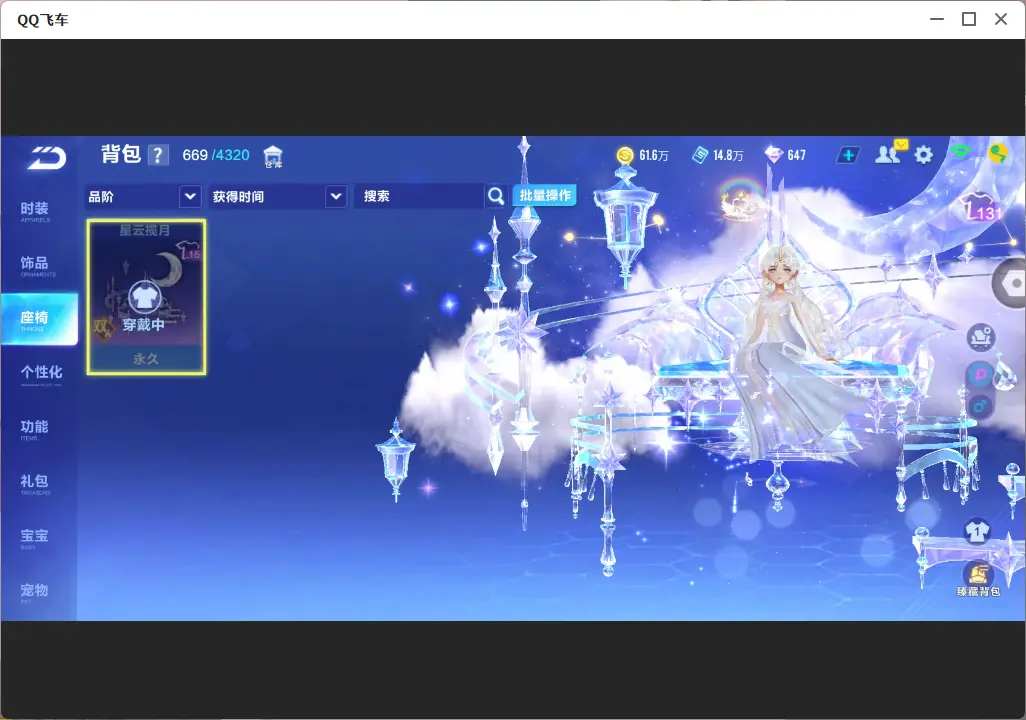
Task: Open the 宝宝 baby tab
Action: [35, 537]
